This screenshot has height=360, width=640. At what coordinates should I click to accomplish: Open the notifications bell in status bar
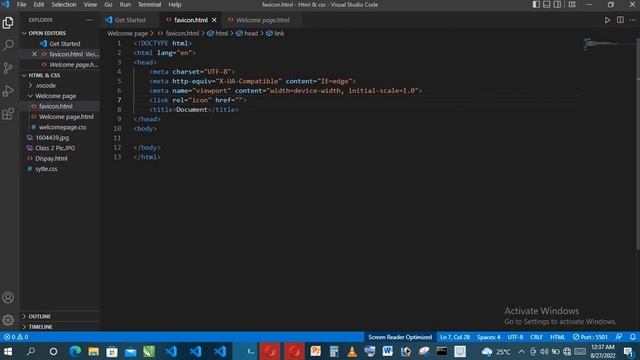point(633,337)
